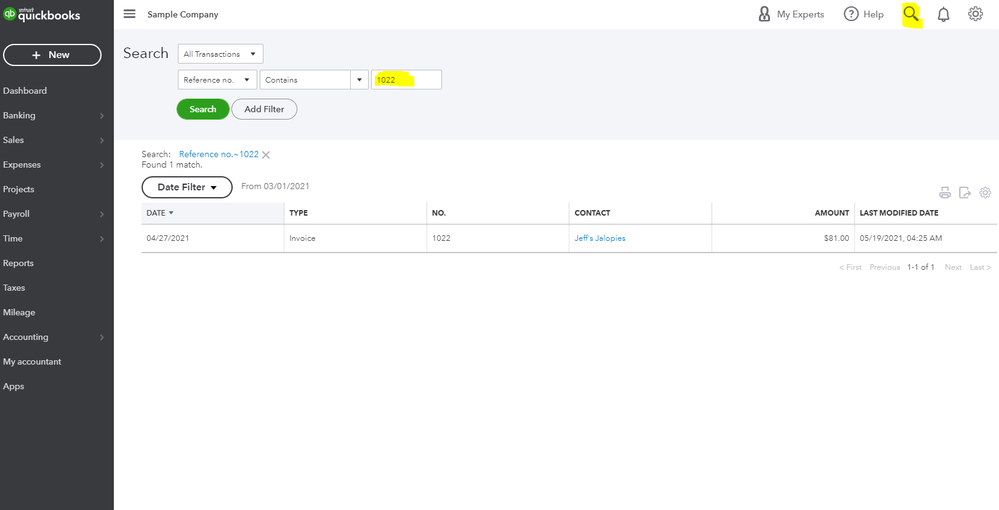Click the + New button

(51, 55)
